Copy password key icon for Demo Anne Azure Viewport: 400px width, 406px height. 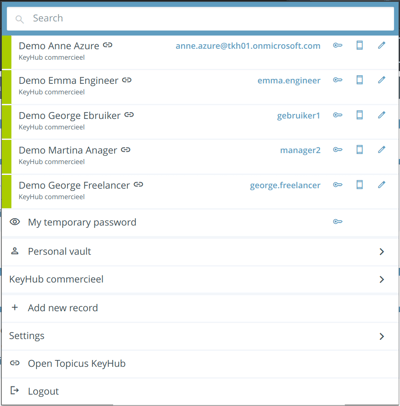[x=338, y=45]
